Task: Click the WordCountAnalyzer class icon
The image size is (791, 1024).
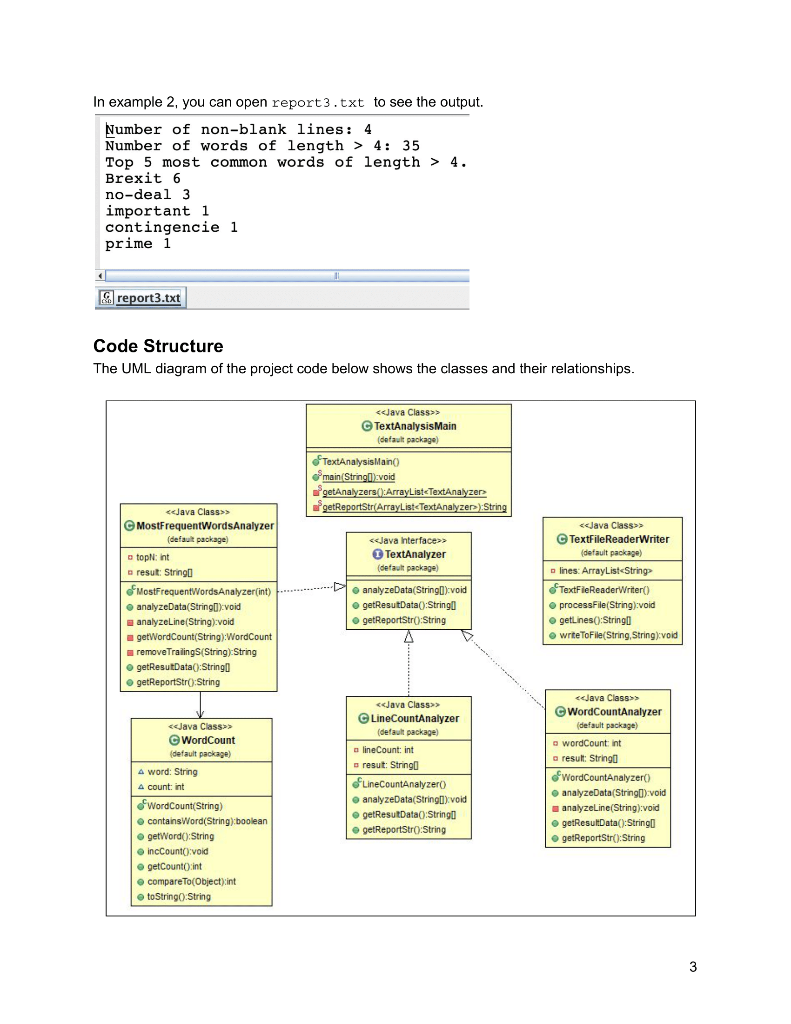Action: pos(560,712)
